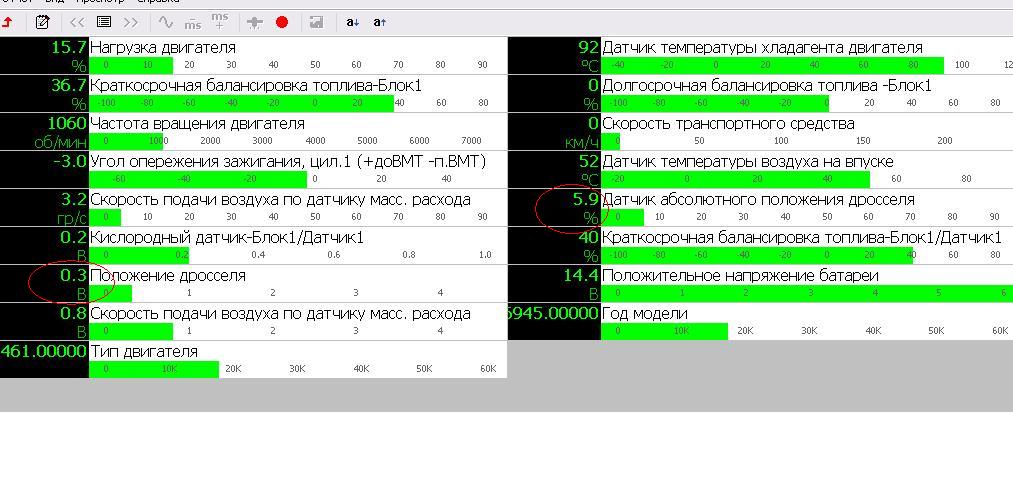Increase font size with a-up icon
The width and height of the screenshot is (1013, 480).
[380, 23]
